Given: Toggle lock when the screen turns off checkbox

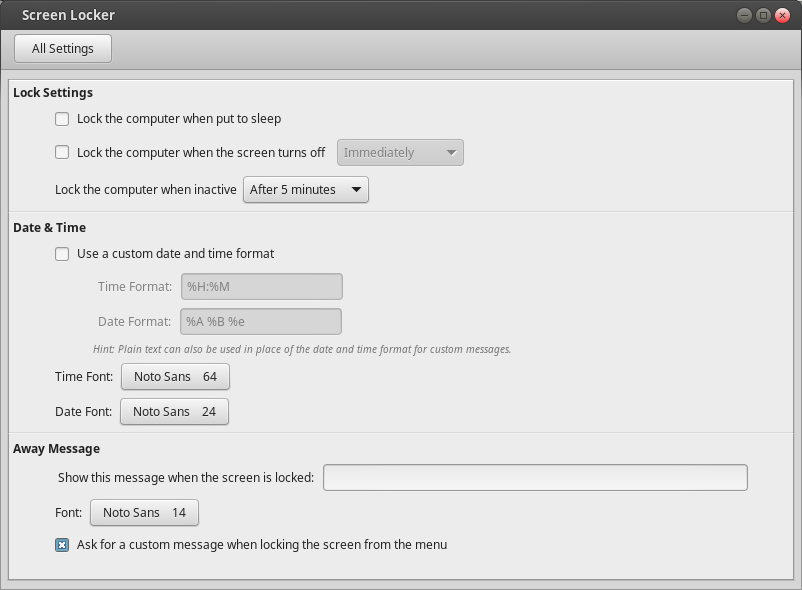Looking at the screenshot, I should pyautogui.click(x=62, y=153).
